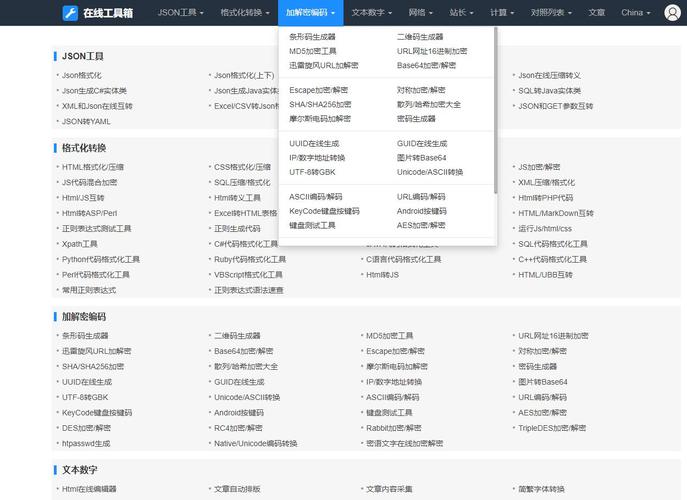
Task: Choose MD5加密工具 in the dropdown menu
Action: [x=312, y=51]
